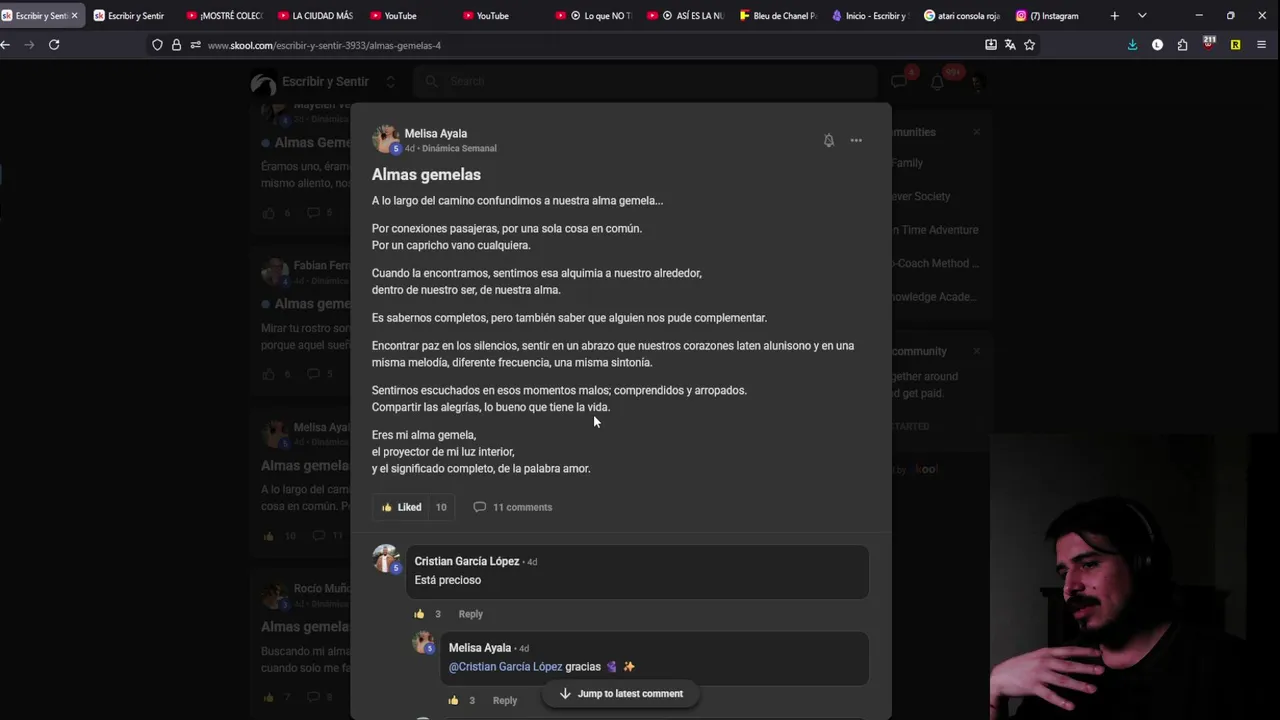Open the browser downloads icon
Screen dimensions: 1280x720
tap(1132, 45)
